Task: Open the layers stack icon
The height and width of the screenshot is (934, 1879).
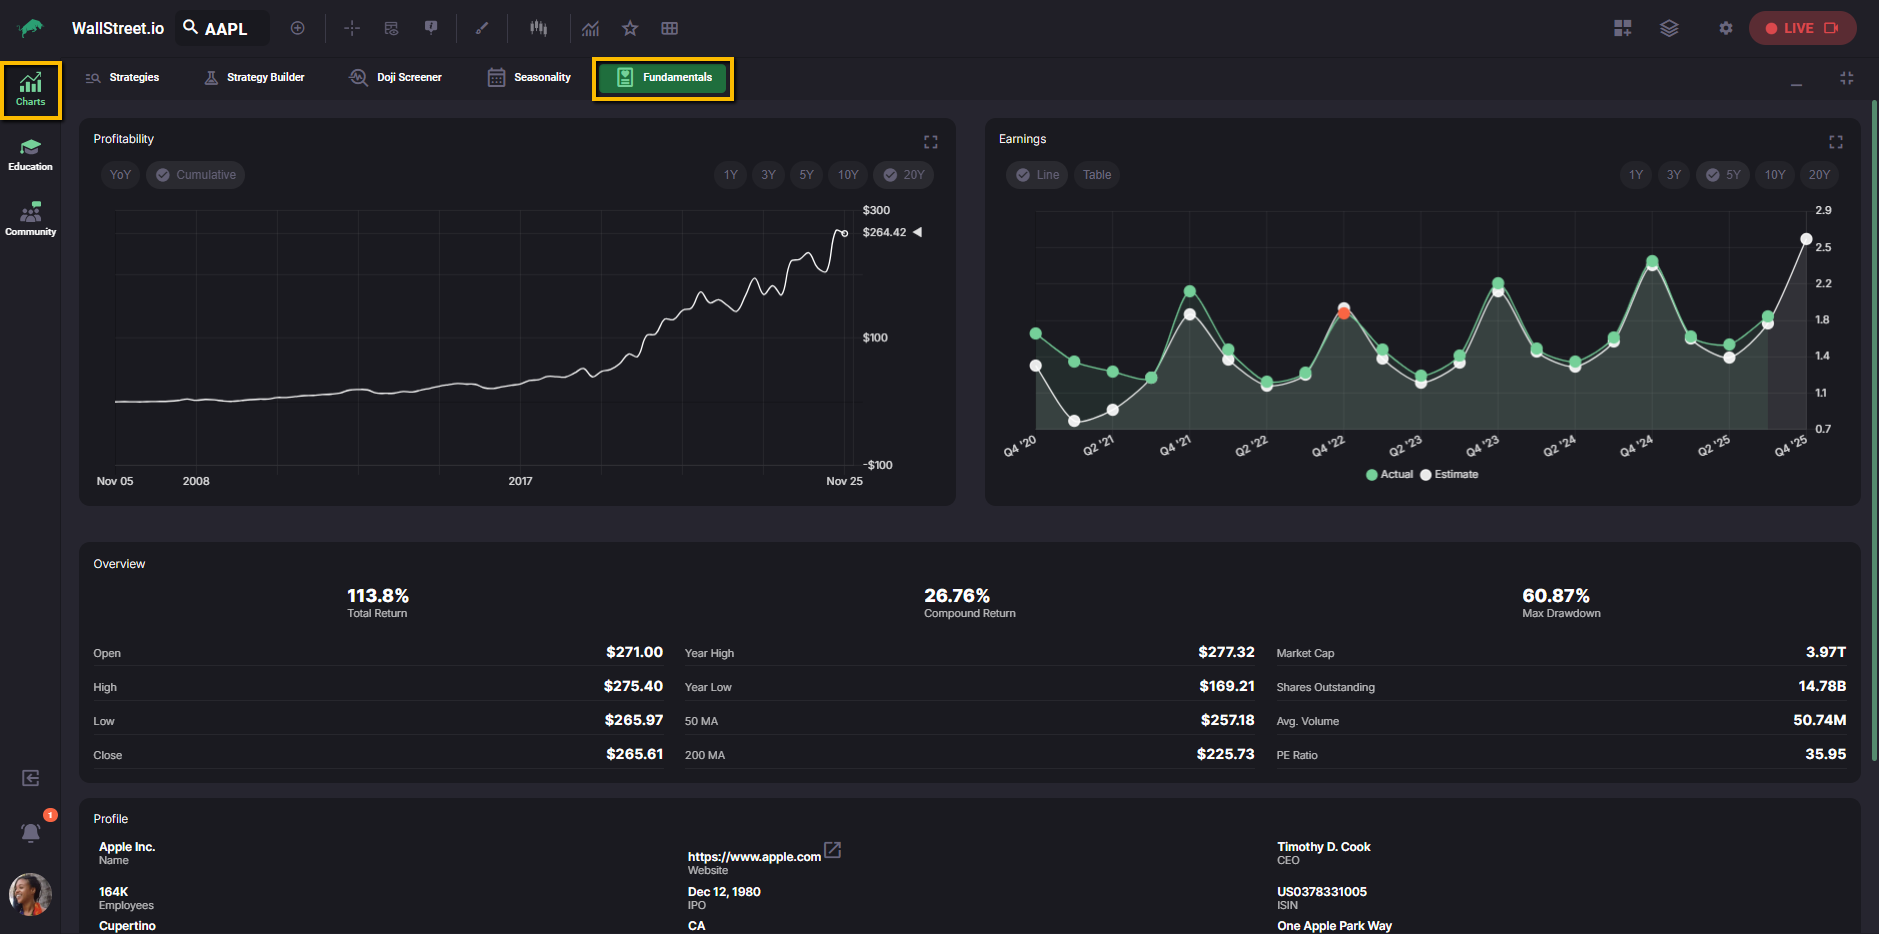Action: (x=1669, y=28)
